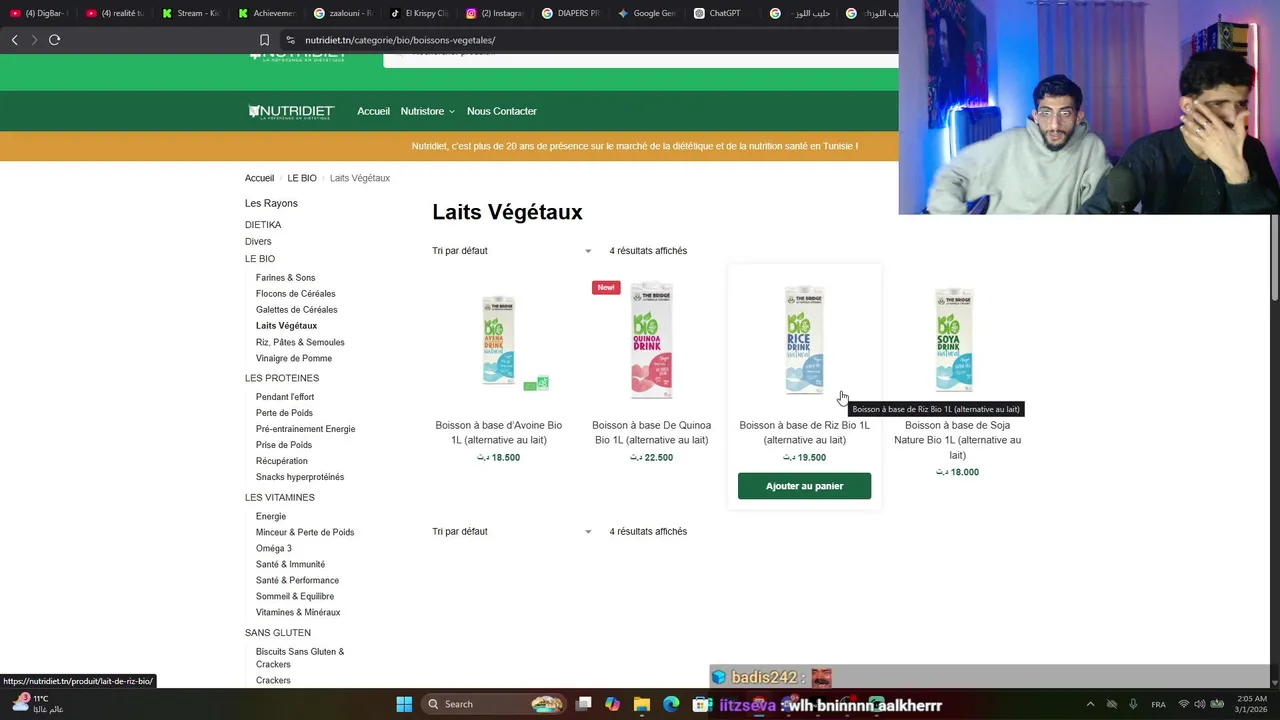Image resolution: width=1280 pixels, height=720 pixels.
Task: Select Pré-entraînement Energie subcategory
Action: [x=305, y=429]
